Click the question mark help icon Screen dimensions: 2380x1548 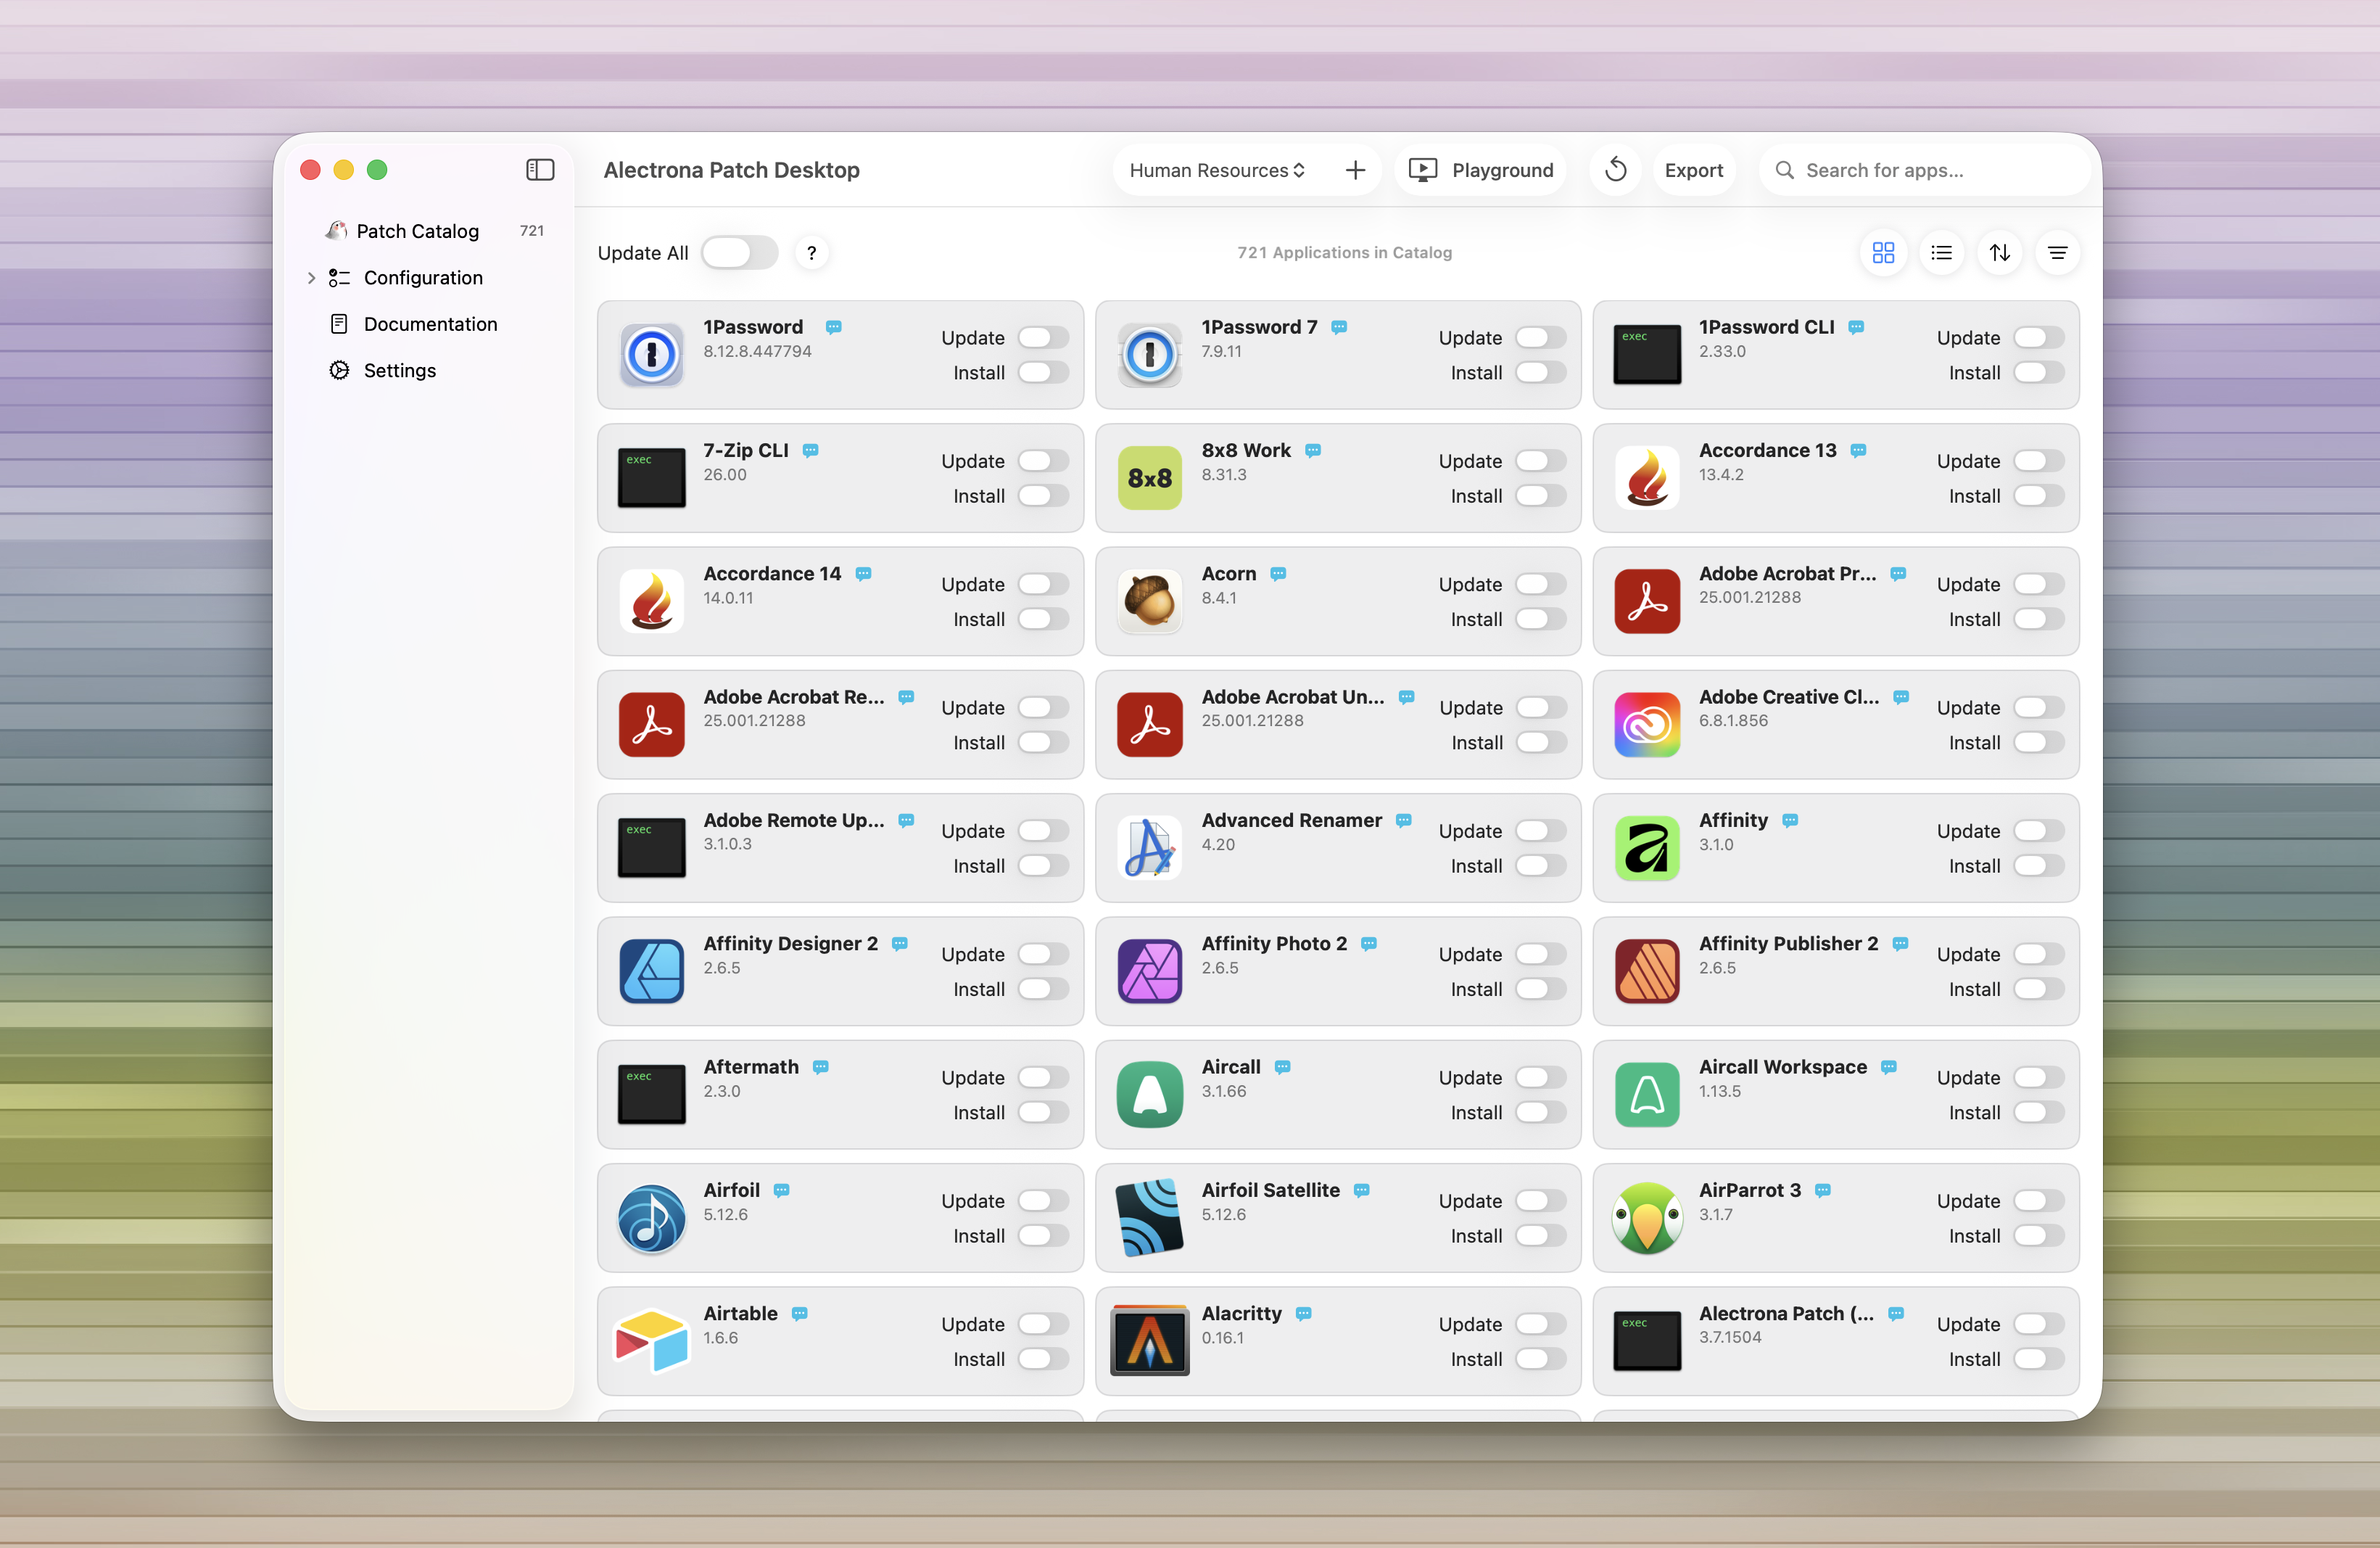coord(811,253)
